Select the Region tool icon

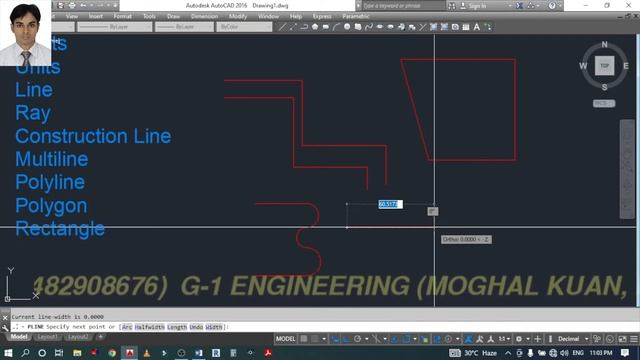pos(455,27)
